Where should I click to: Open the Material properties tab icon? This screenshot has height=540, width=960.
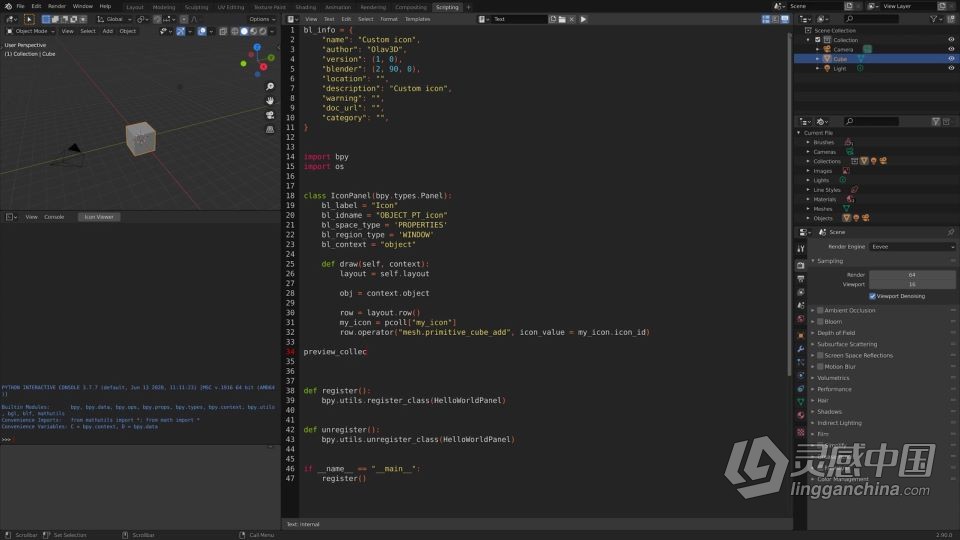pyautogui.click(x=800, y=415)
